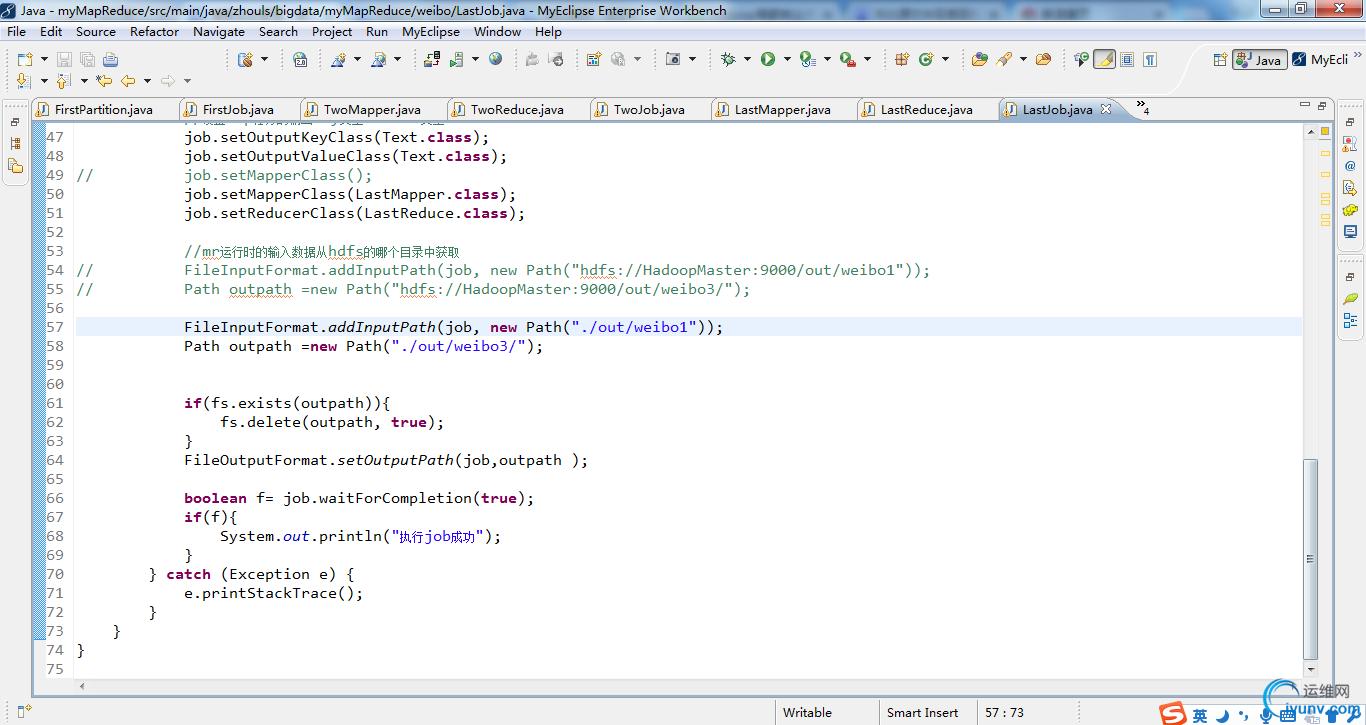Open the Refactor menu
Viewport: 1366px width, 725px height.
155,31
